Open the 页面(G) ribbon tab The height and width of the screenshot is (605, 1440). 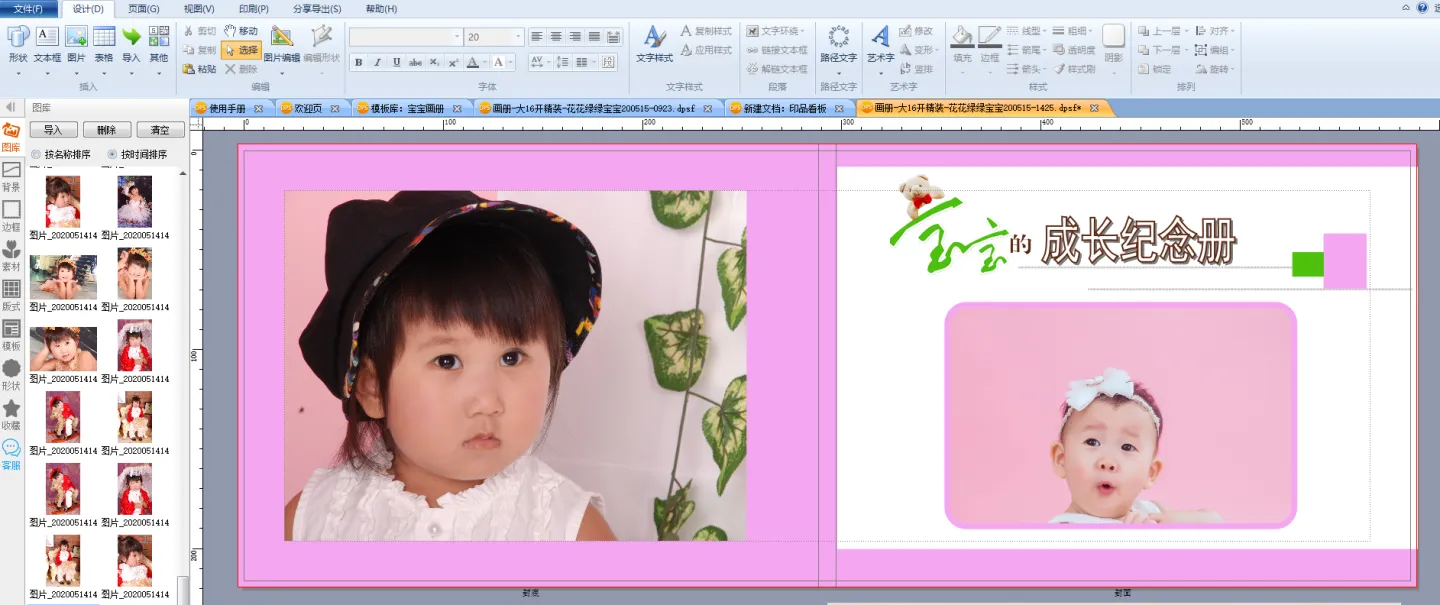(x=143, y=9)
